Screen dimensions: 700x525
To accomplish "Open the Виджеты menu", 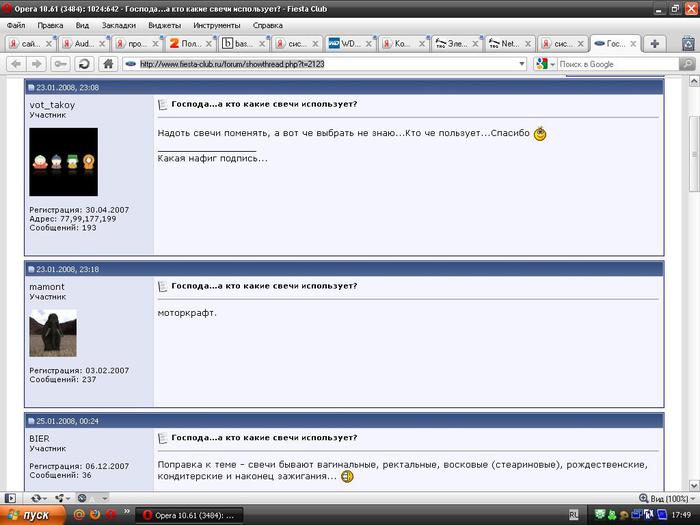I will [x=164, y=25].
